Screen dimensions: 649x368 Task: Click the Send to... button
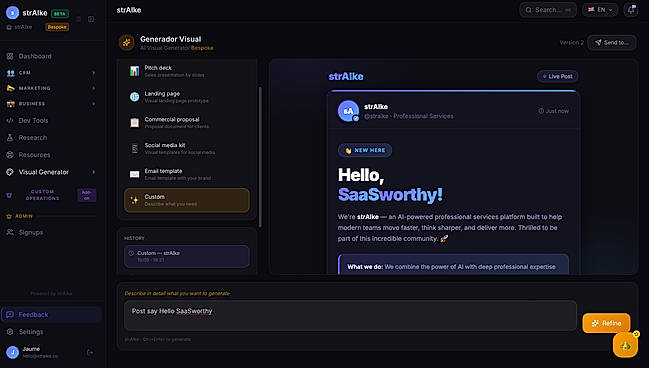[612, 43]
